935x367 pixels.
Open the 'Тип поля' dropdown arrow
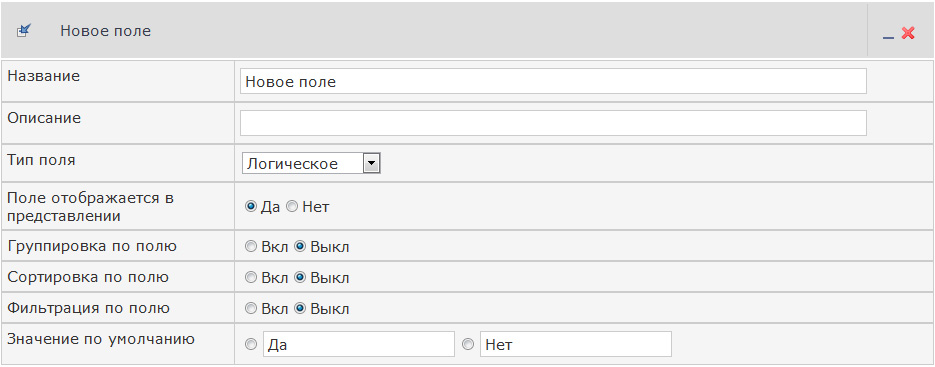click(371, 164)
